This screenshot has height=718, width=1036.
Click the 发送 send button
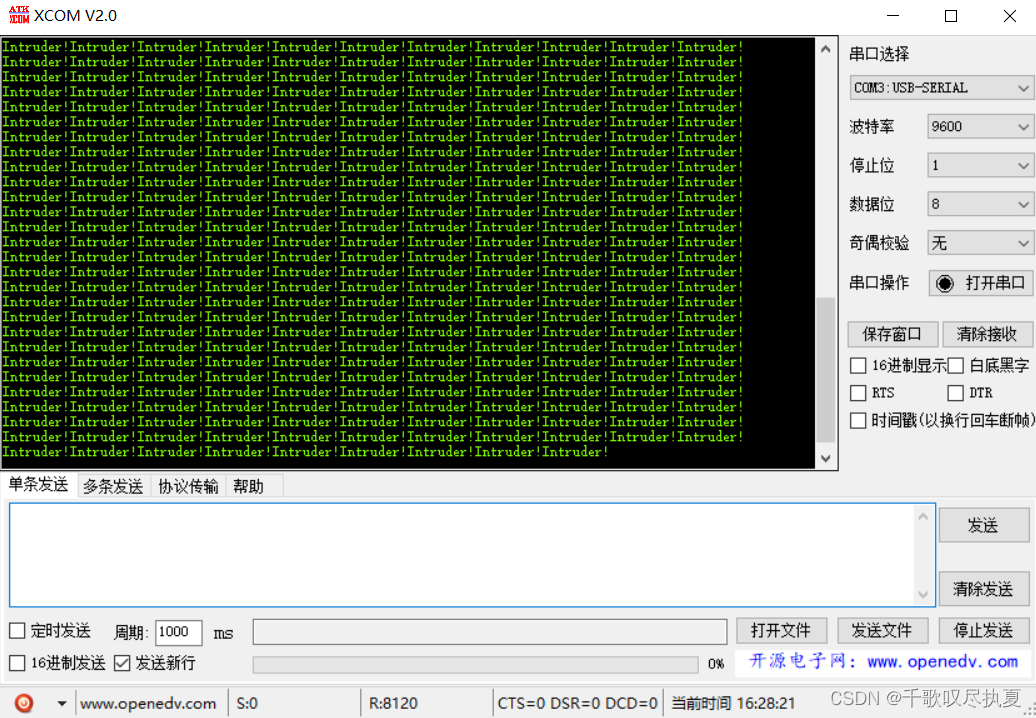984,525
